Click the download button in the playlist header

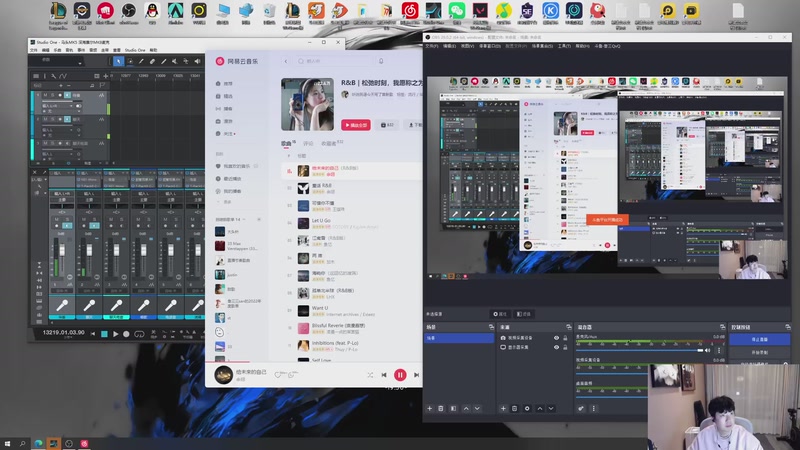coord(414,124)
